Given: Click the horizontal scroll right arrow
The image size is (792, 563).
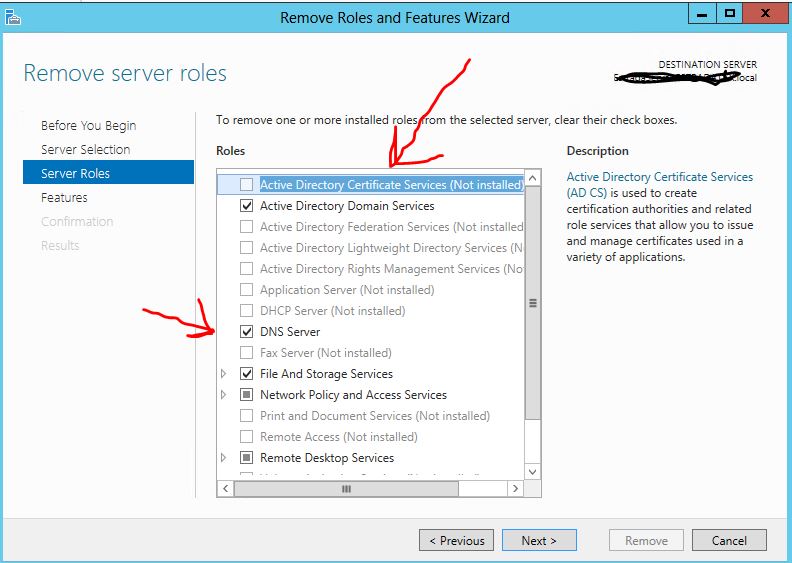Looking at the screenshot, I should pos(515,488).
